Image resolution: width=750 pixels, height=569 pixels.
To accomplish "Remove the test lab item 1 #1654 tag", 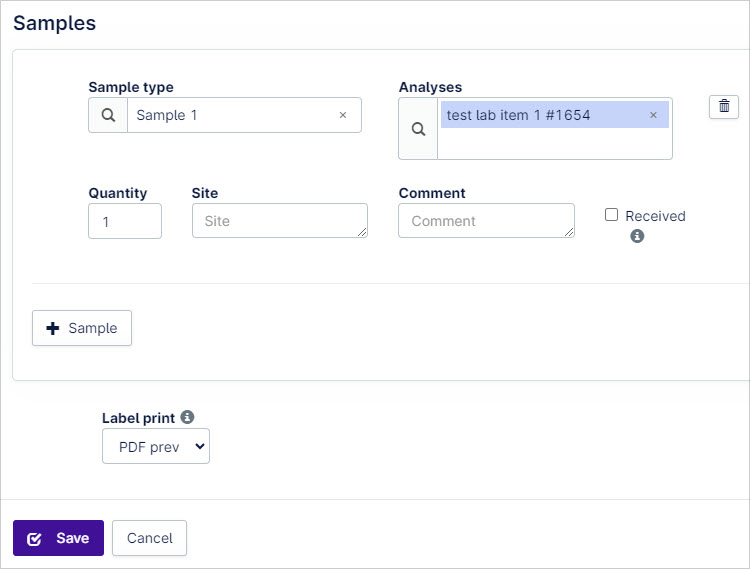I will pyautogui.click(x=653, y=115).
